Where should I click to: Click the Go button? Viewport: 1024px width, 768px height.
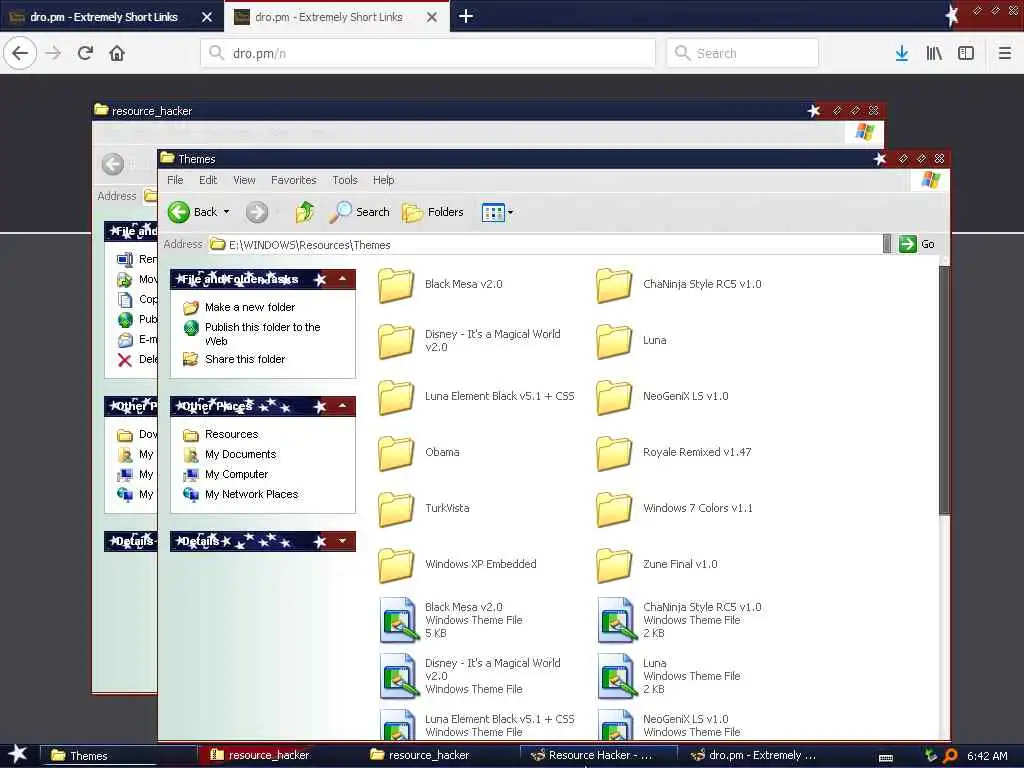click(x=917, y=244)
